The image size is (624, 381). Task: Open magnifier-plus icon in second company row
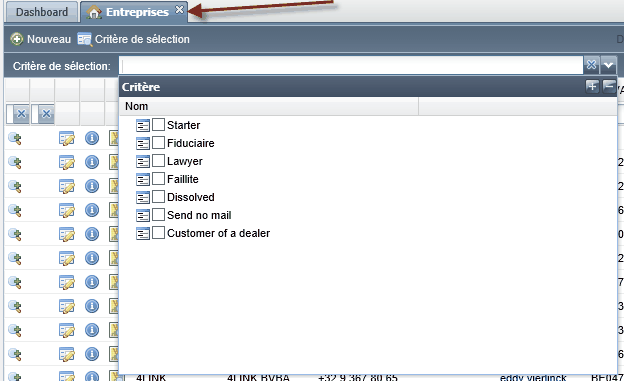(15, 162)
